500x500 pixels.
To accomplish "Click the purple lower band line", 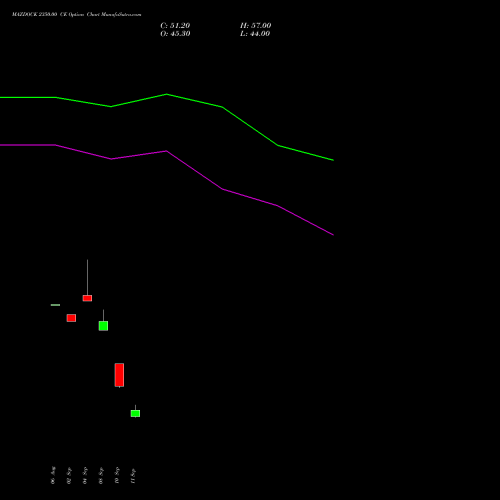I will [167, 151].
